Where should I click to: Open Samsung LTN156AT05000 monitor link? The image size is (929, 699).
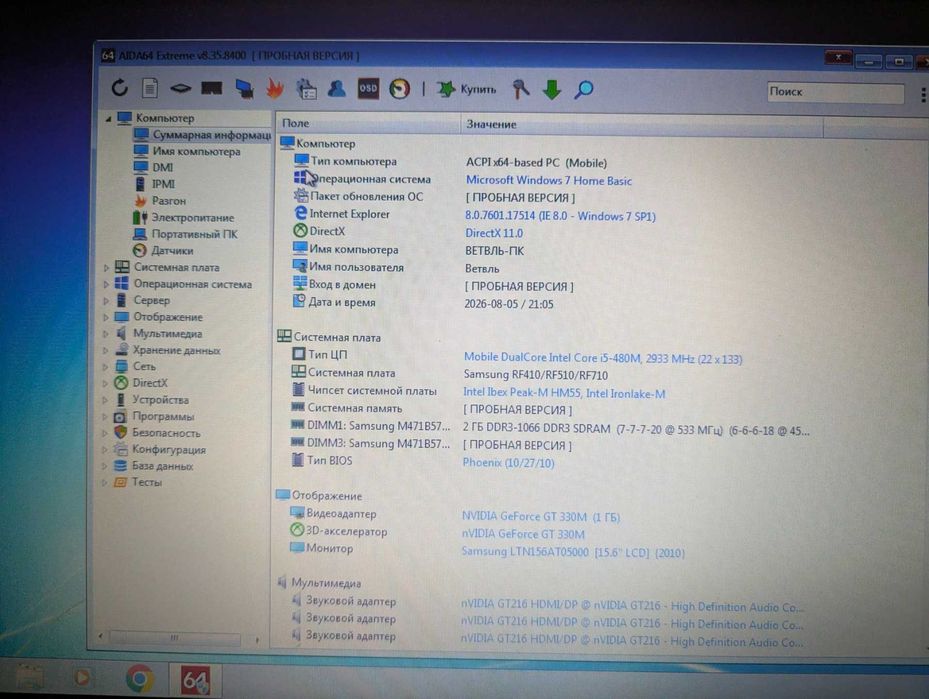point(573,552)
